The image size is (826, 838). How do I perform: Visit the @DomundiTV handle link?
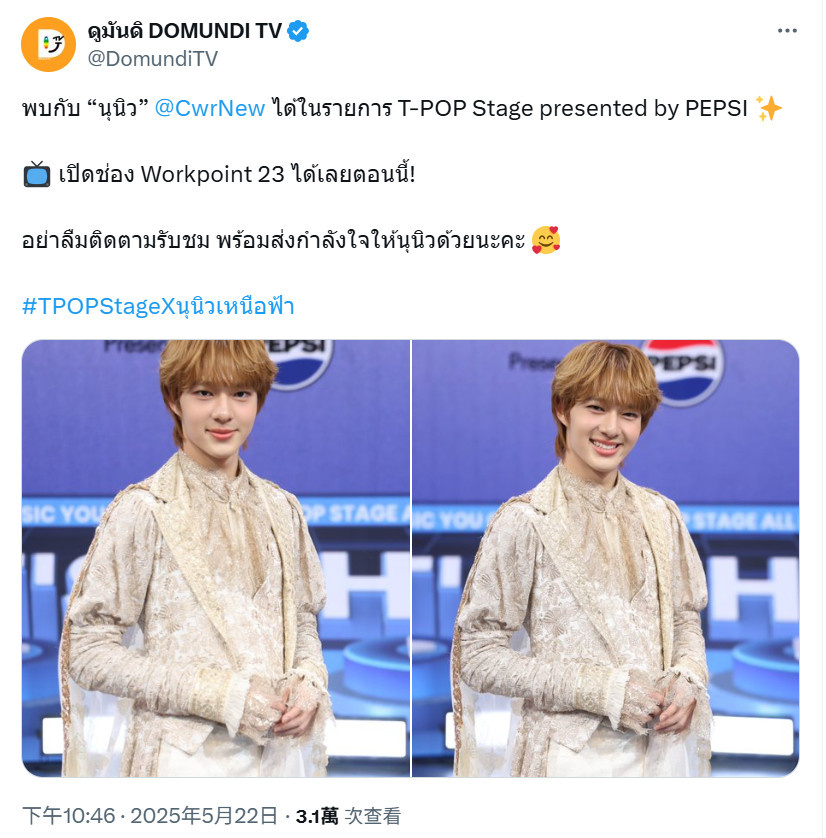tap(153, 58)
